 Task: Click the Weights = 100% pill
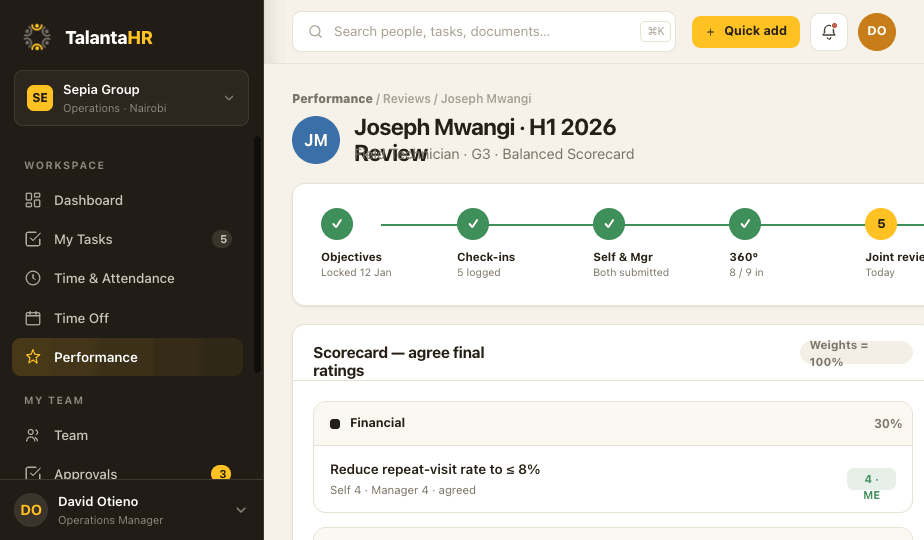856,353
